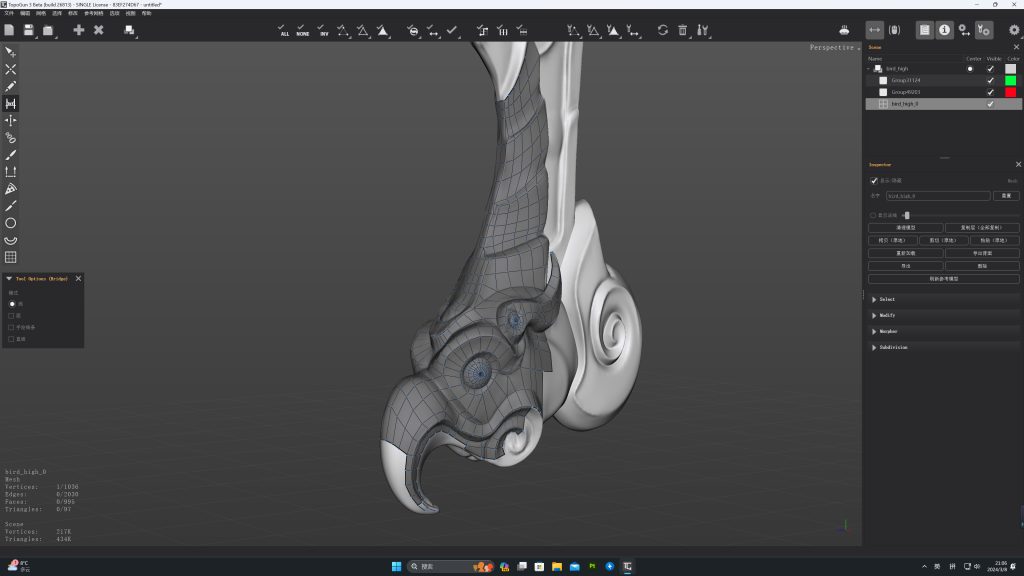The height and width of the screenshot is (576, 1024).
Task: Select the grid Patch tool icon
Action: [x=10, y=257]
